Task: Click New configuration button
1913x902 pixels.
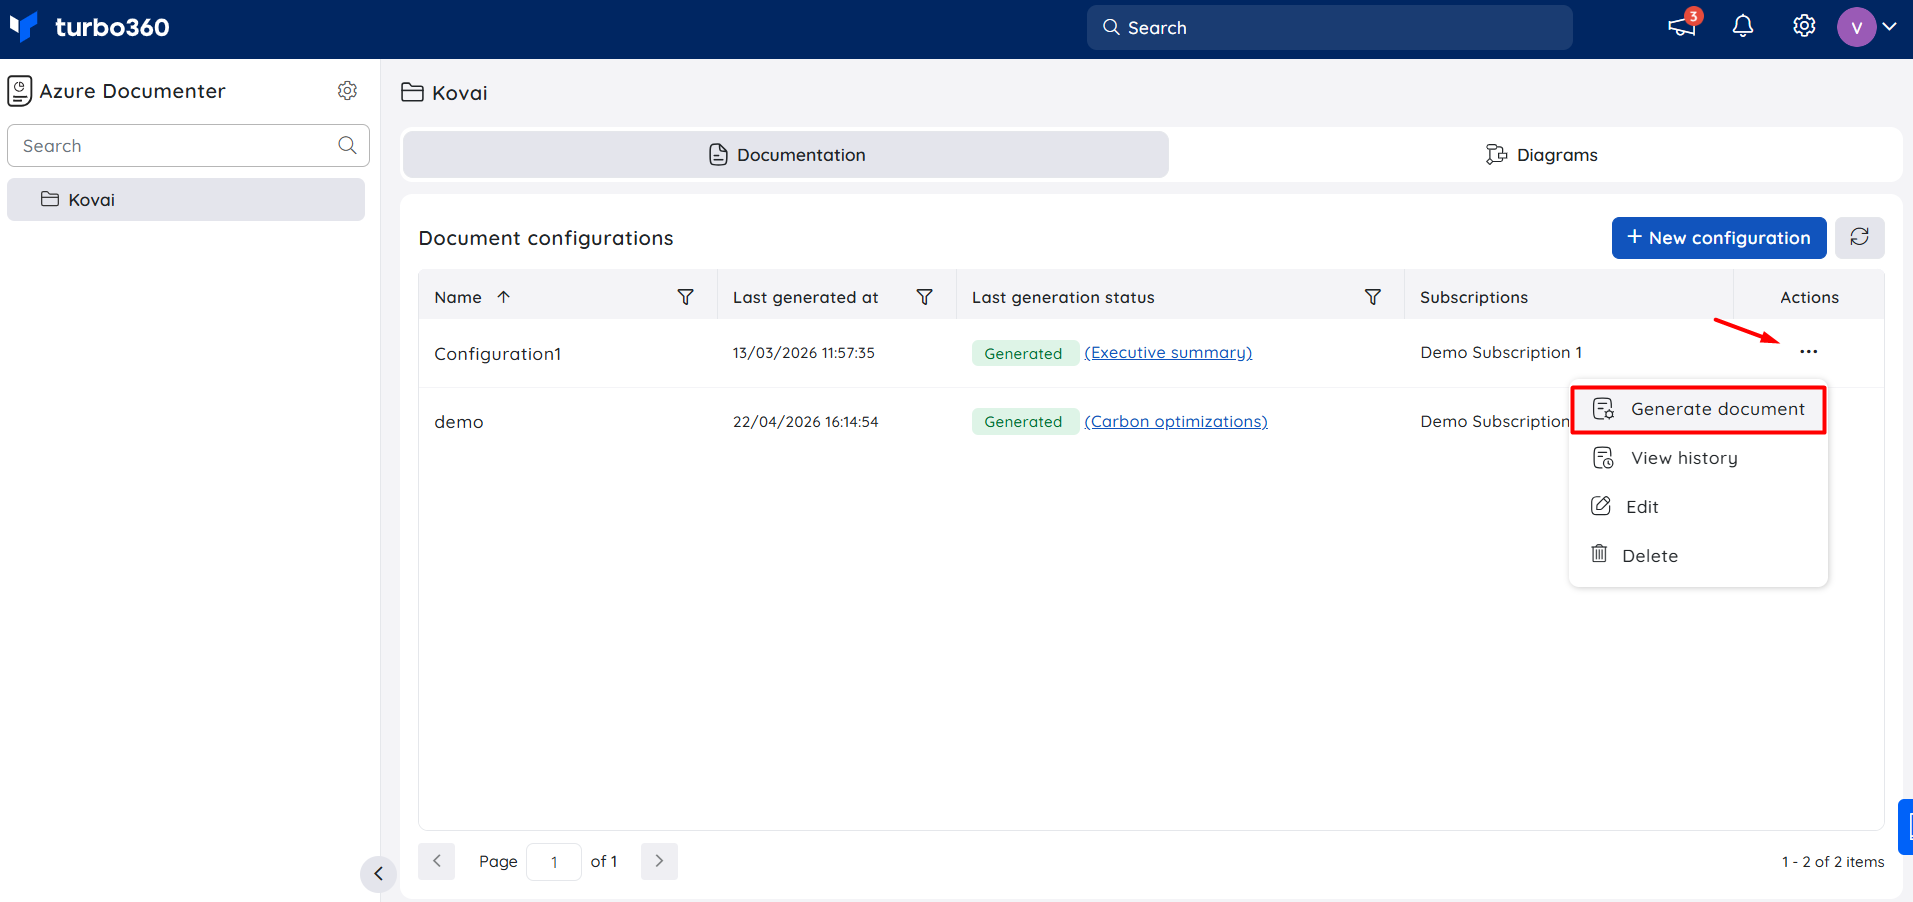Action: 1719,238
